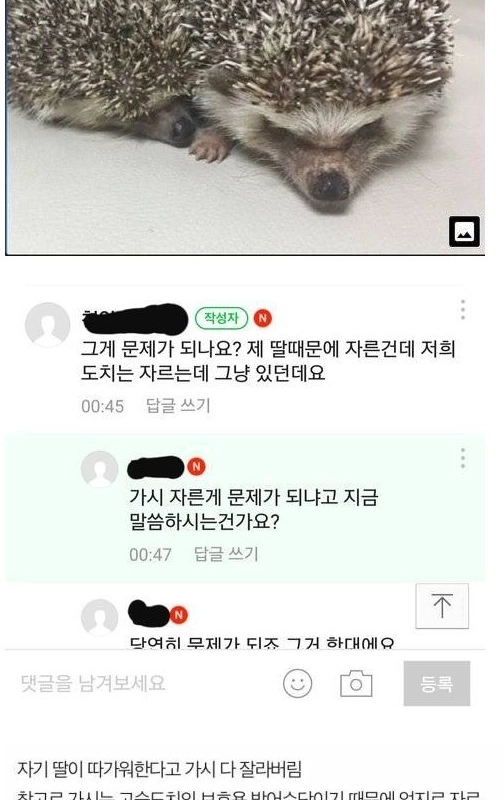Viewport: 503px width, 800px height.
Task: Open the more options menu on the 00:45 comment
Action: 463,310
